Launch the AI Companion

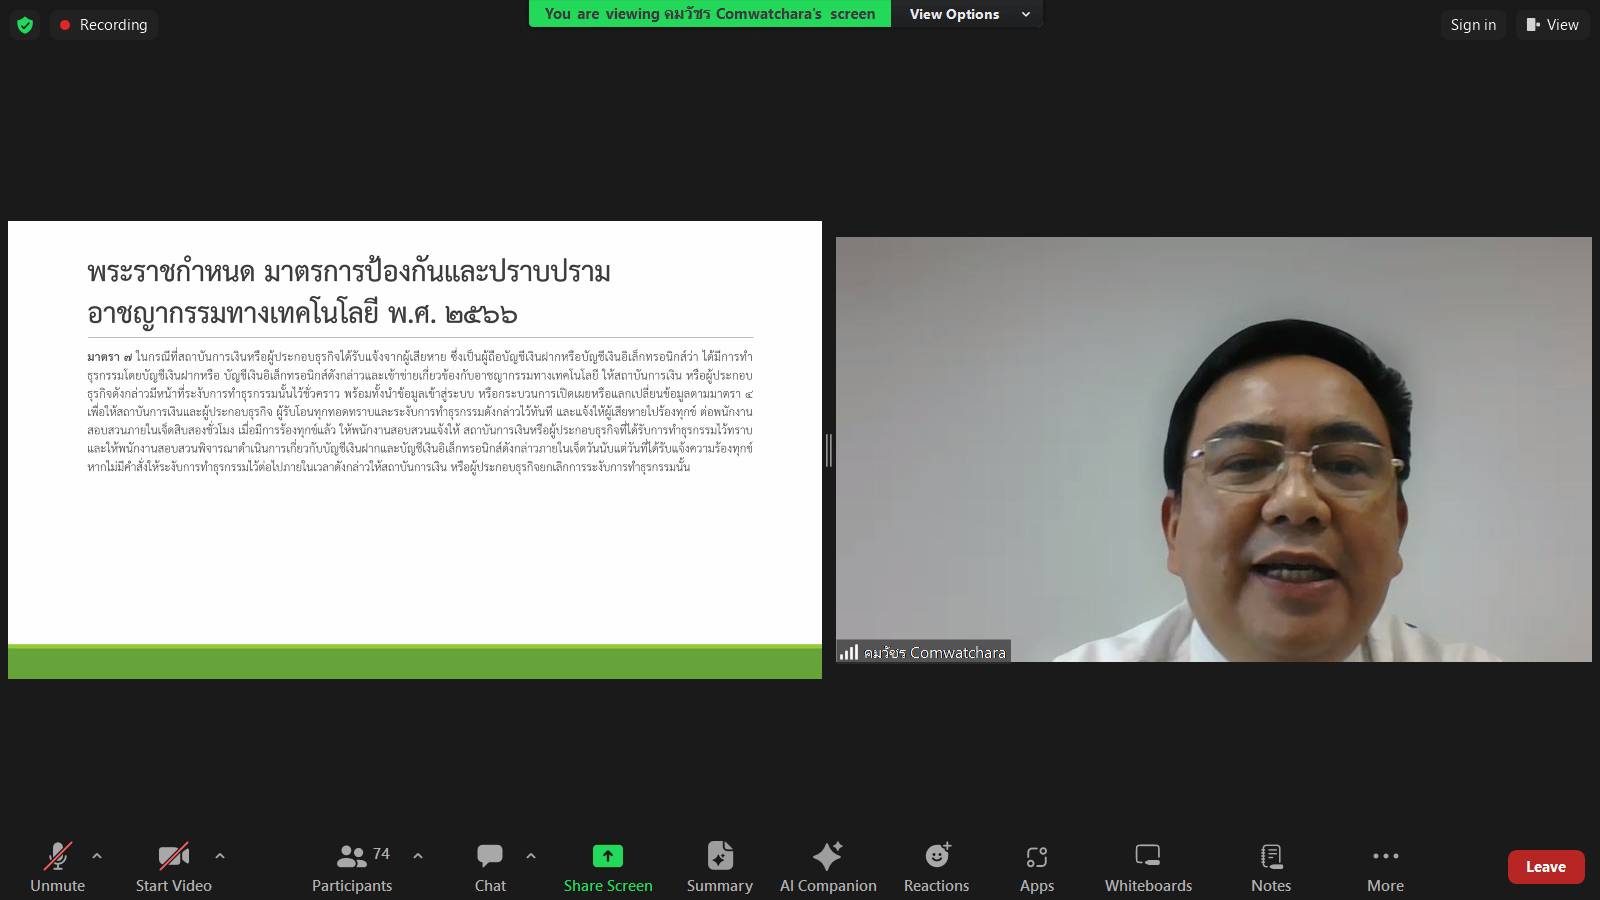(x=827, y=868)
